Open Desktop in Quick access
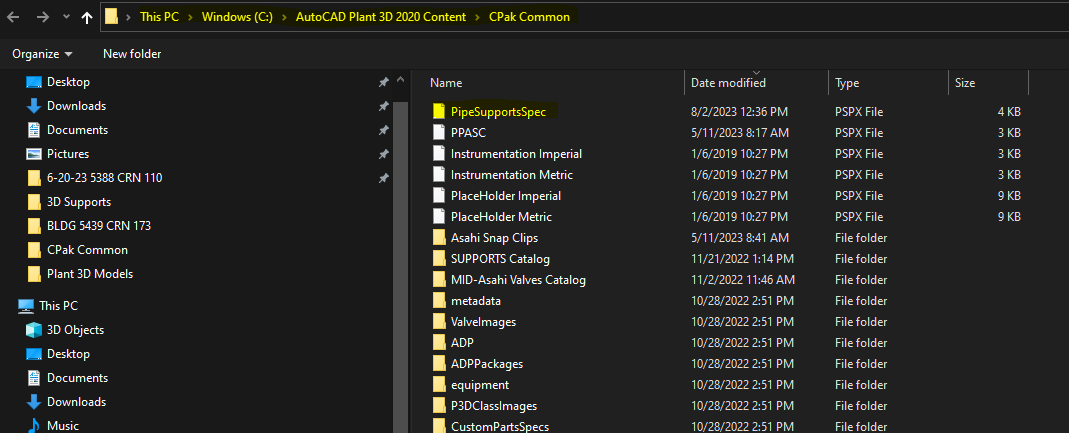Screen dimensions: 1069x433 68,82
